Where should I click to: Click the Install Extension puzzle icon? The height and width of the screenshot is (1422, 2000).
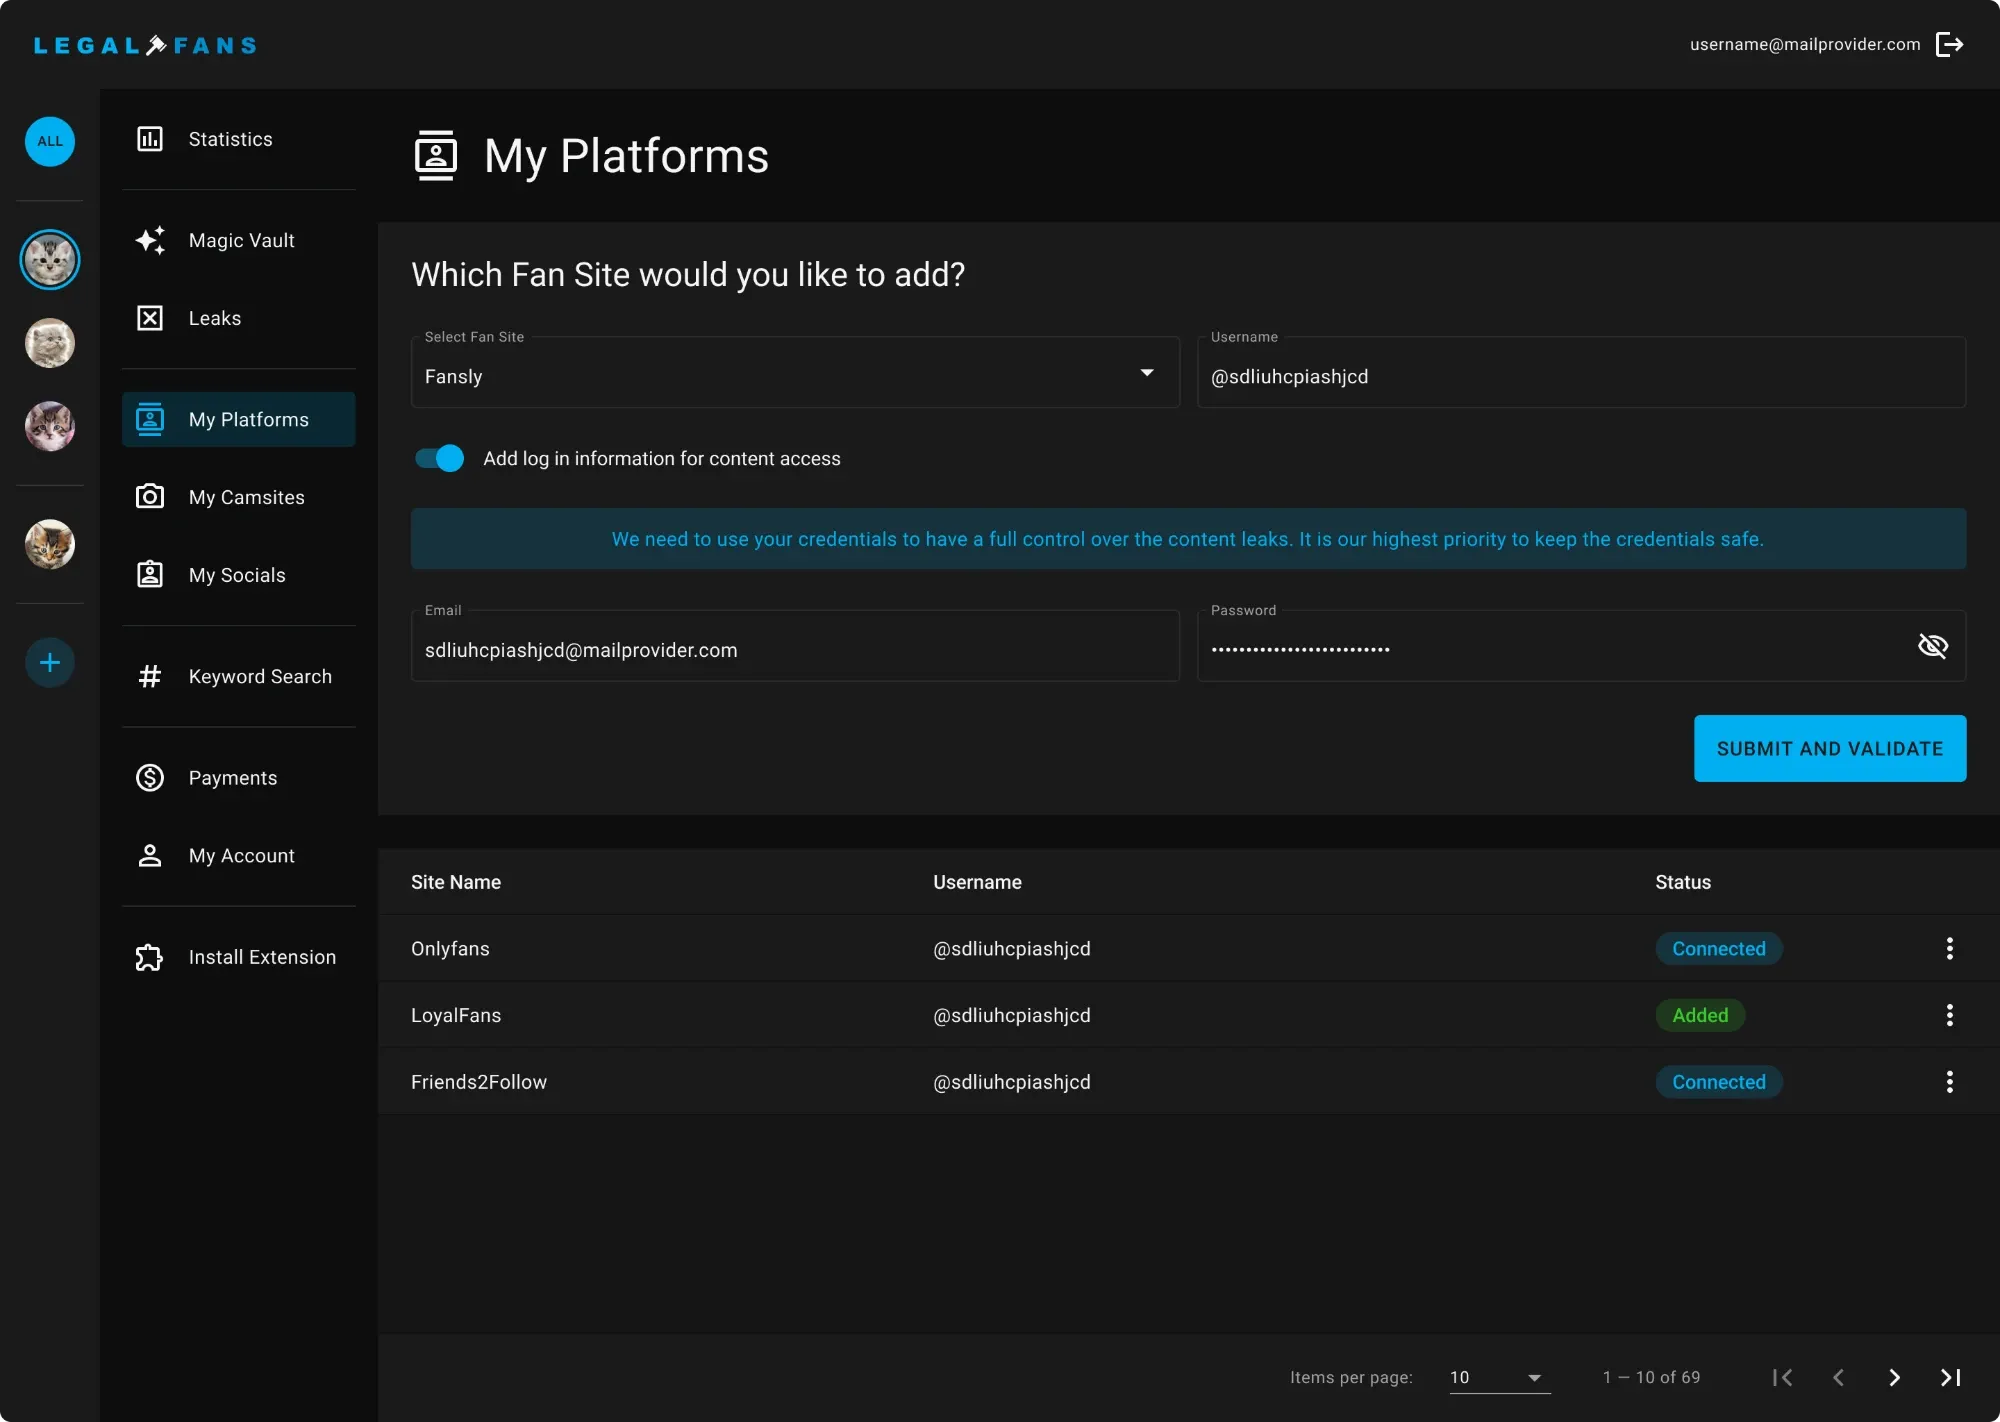point(150,957)
